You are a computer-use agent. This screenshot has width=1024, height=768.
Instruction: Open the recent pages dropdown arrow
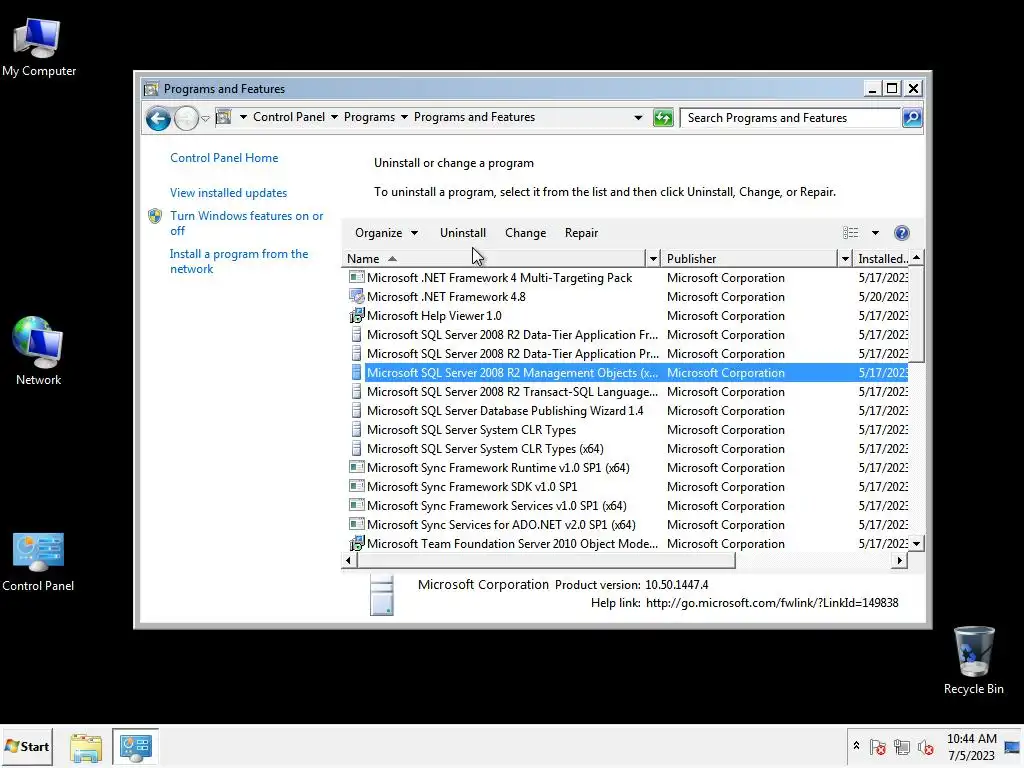[x=205, y=119]
